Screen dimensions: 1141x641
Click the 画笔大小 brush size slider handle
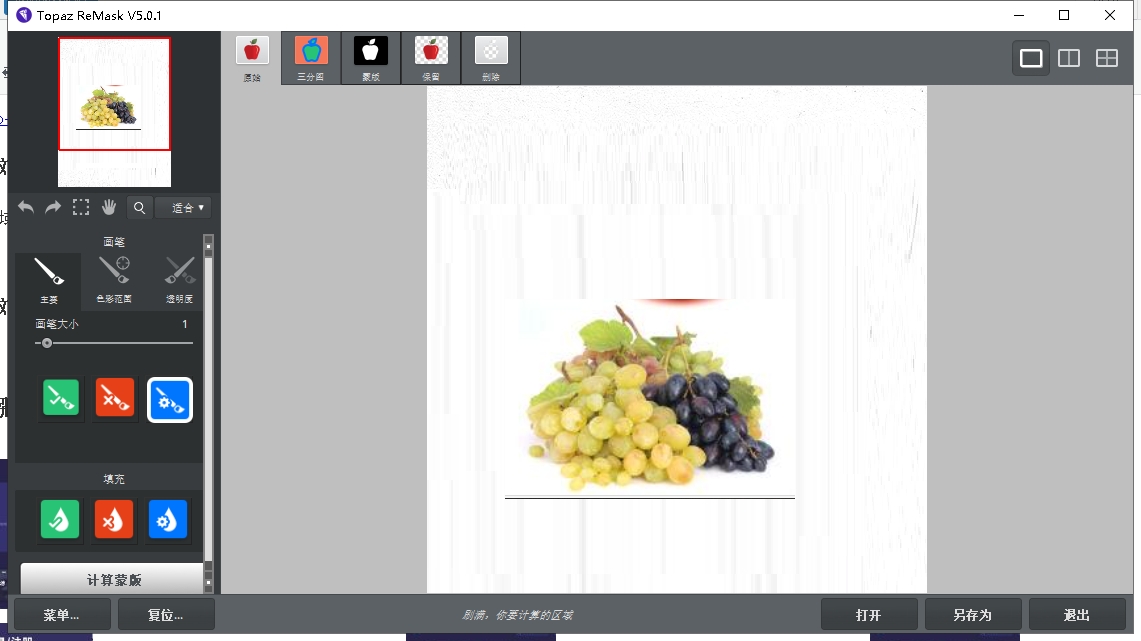click(47, 343)
